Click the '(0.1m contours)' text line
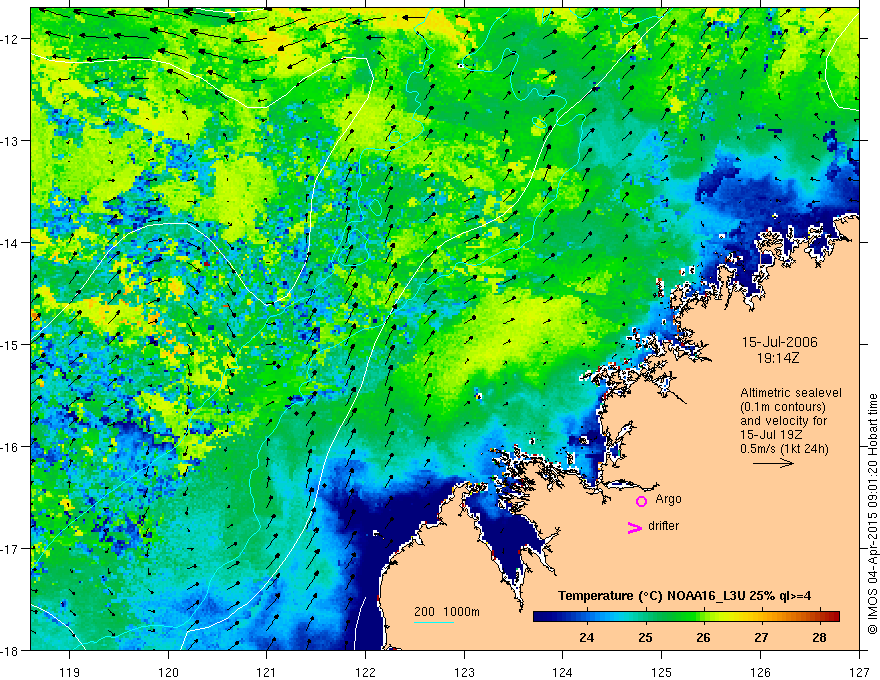Screen dimensions: 880x680 783,407
